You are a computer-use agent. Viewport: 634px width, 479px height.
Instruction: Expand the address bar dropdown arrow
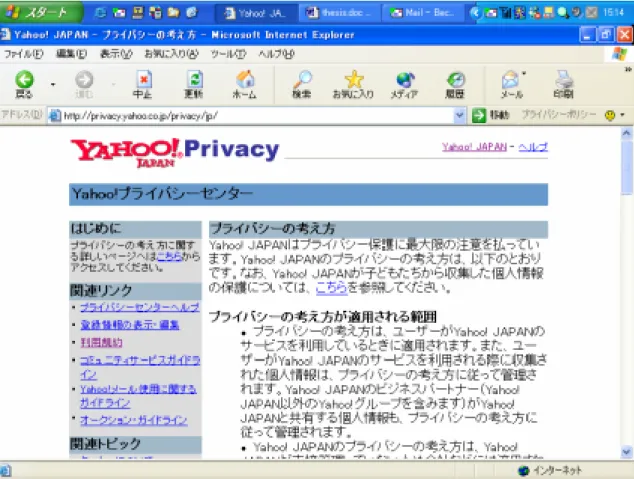(x=459, y=116)
